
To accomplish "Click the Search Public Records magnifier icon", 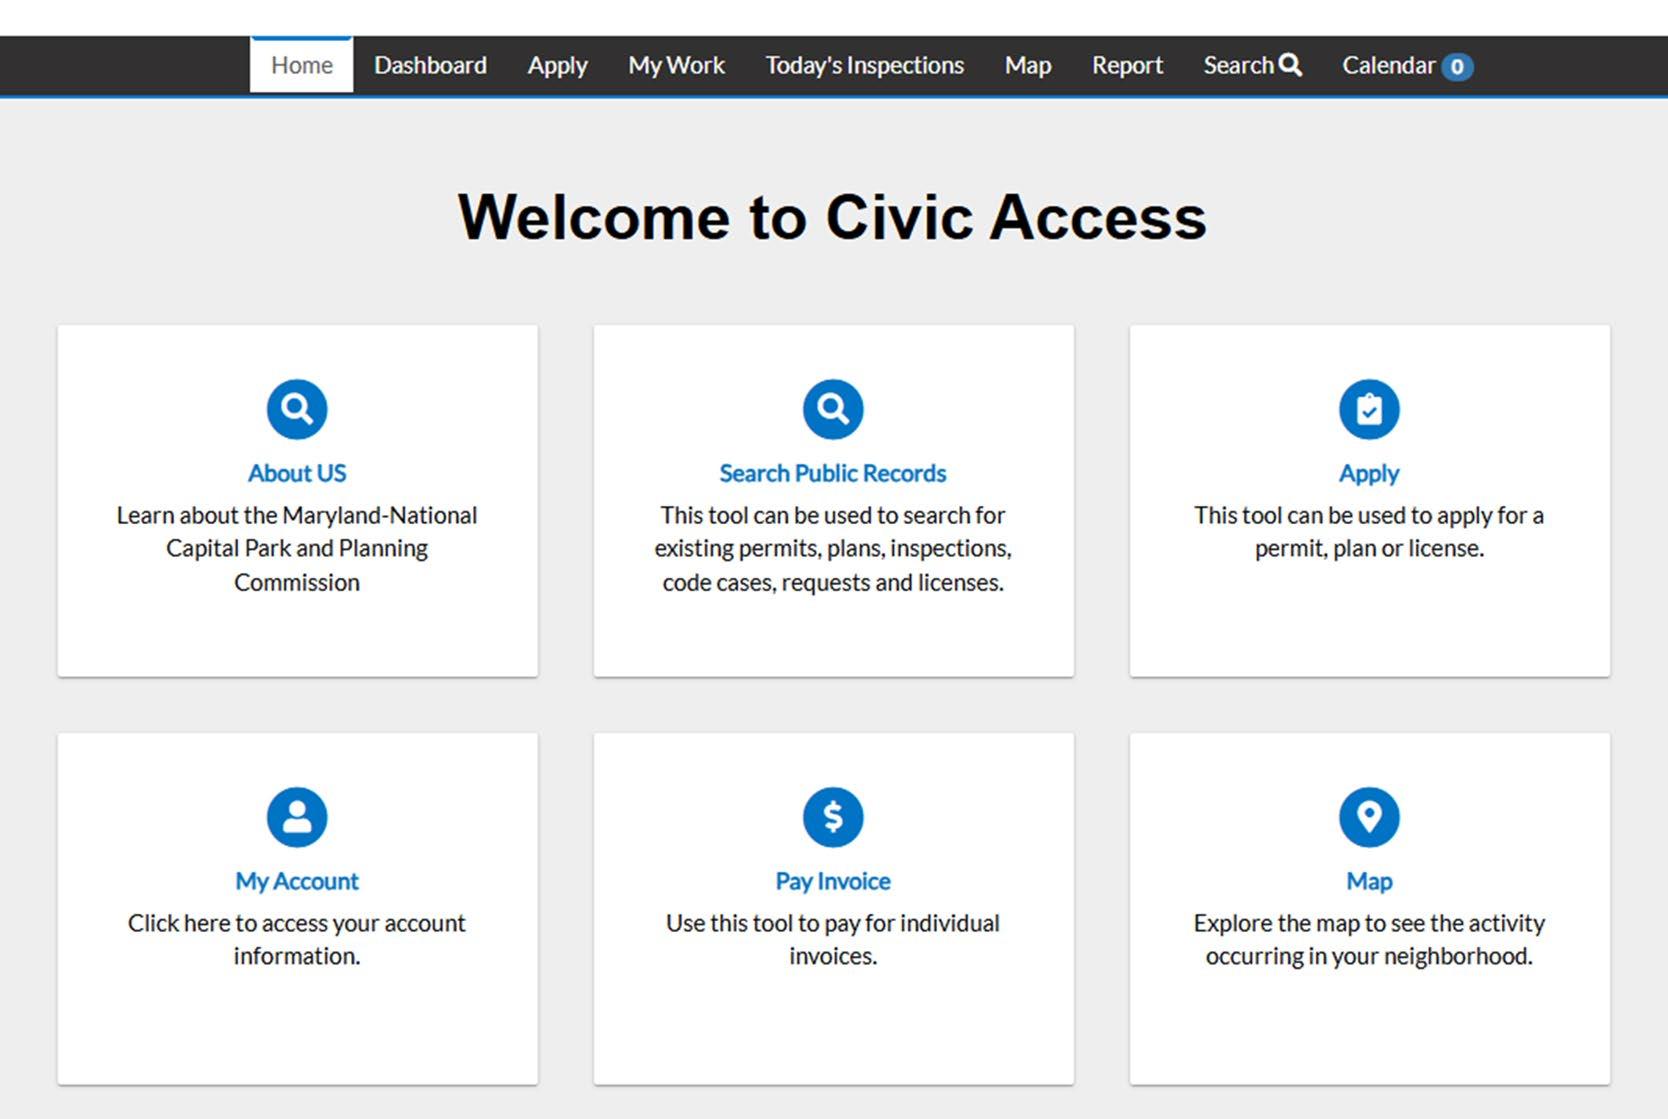I will (833, 409).
